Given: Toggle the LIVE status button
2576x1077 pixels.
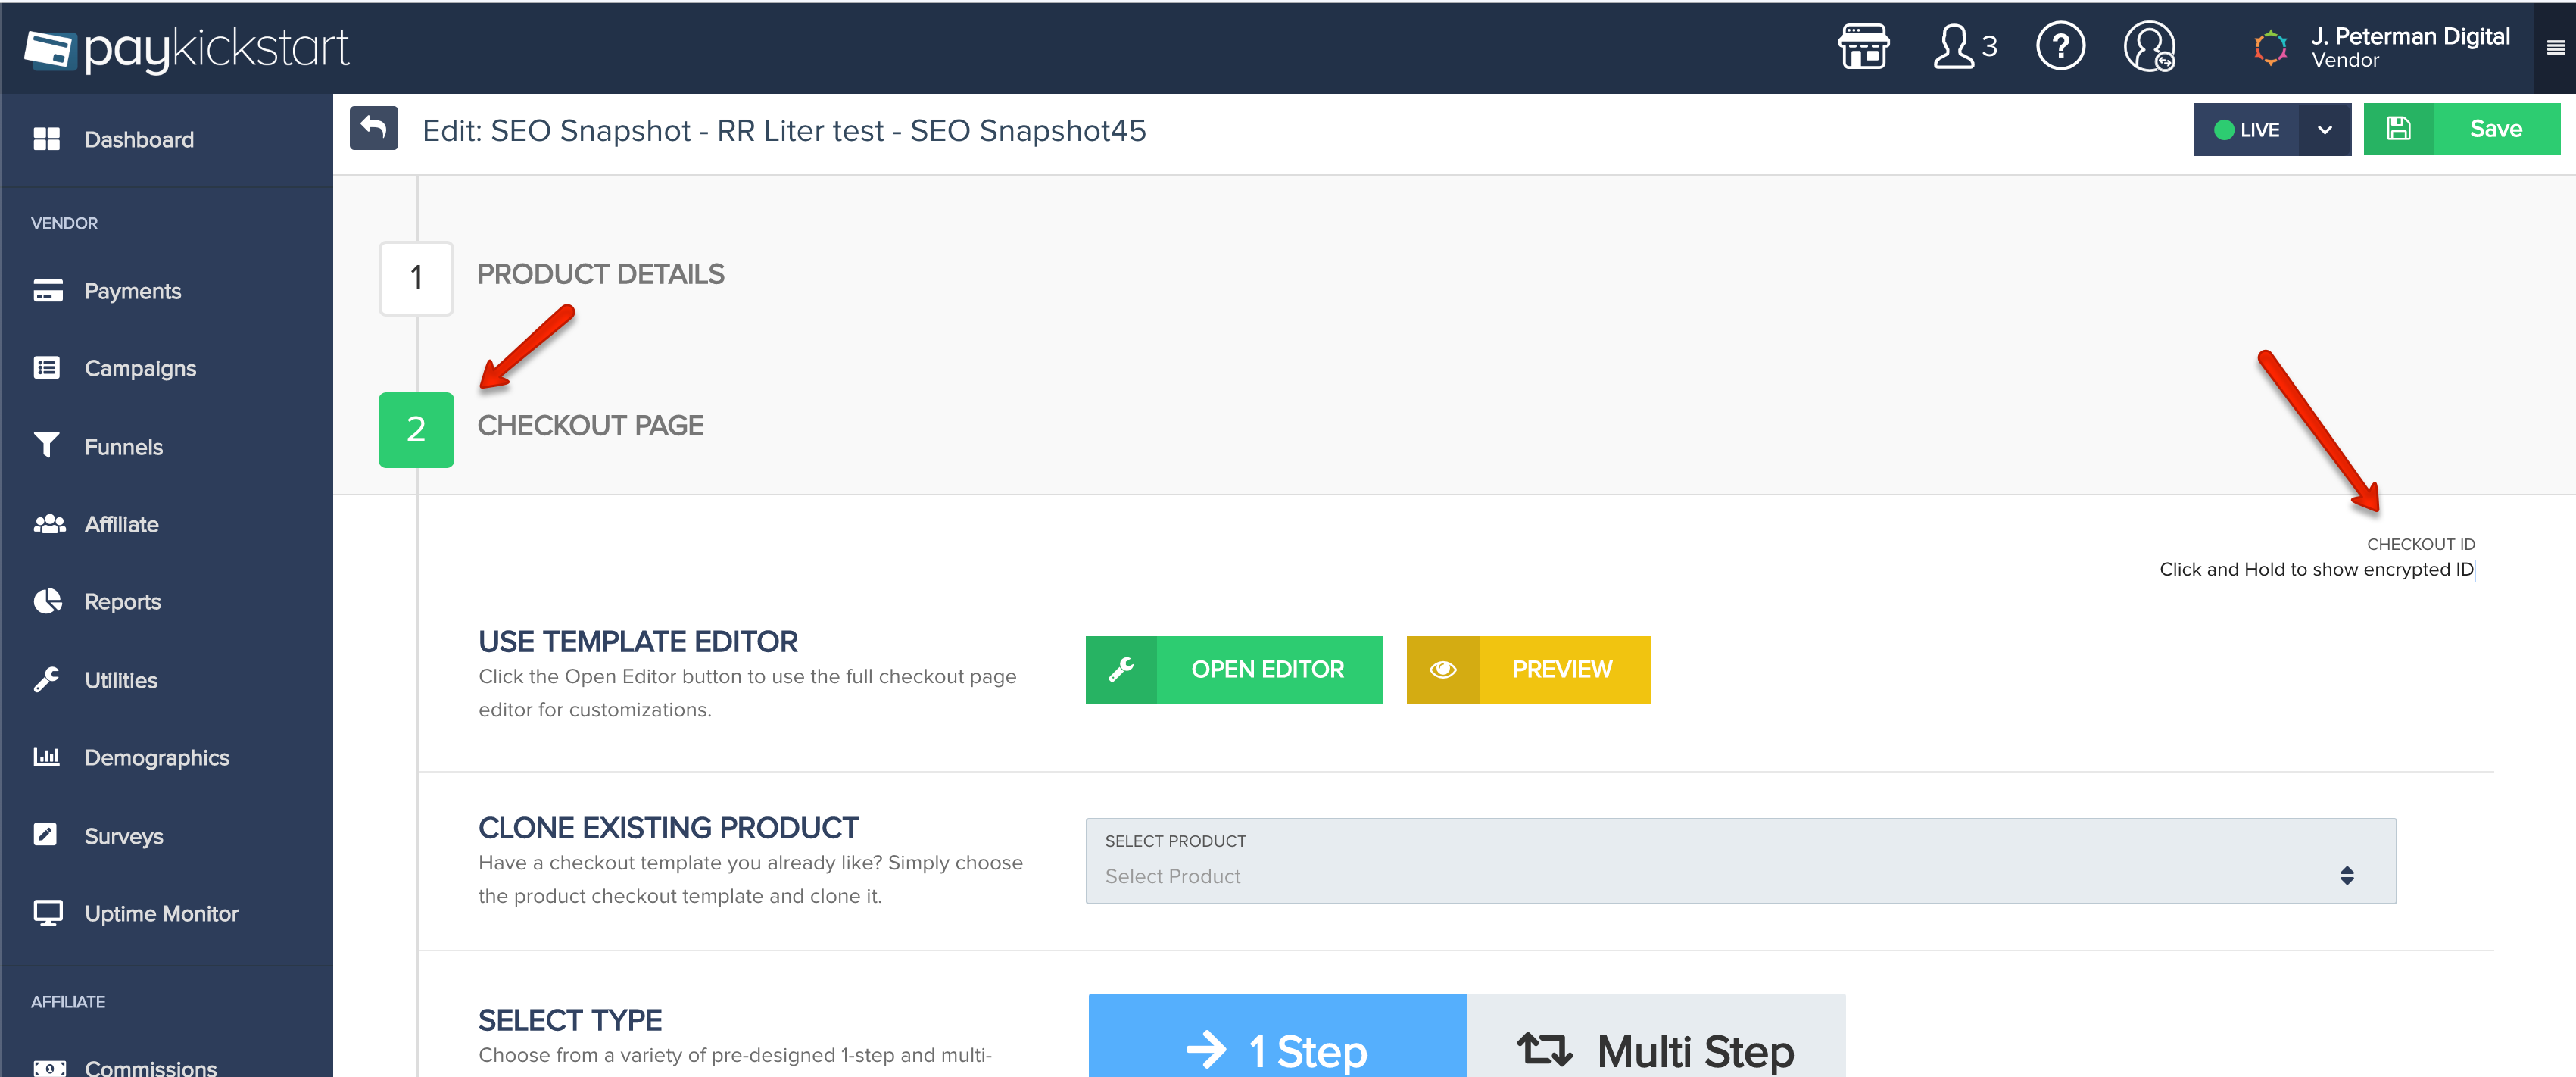Looking at the screenshot, I should click(2246, 130).
